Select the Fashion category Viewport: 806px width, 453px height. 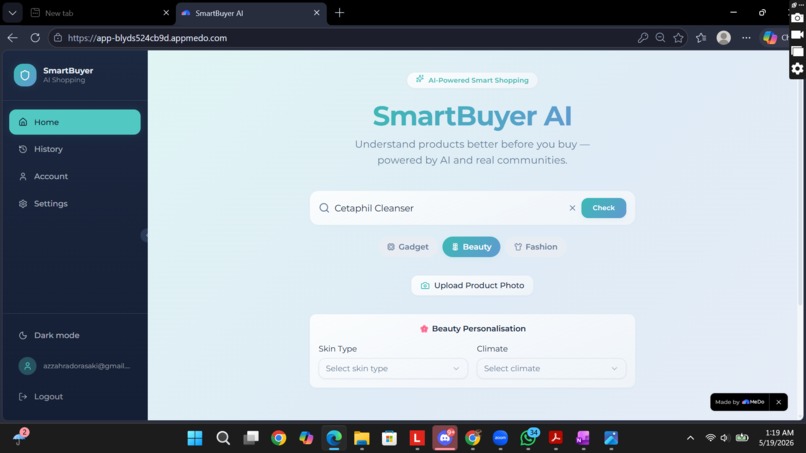[536, 247]
